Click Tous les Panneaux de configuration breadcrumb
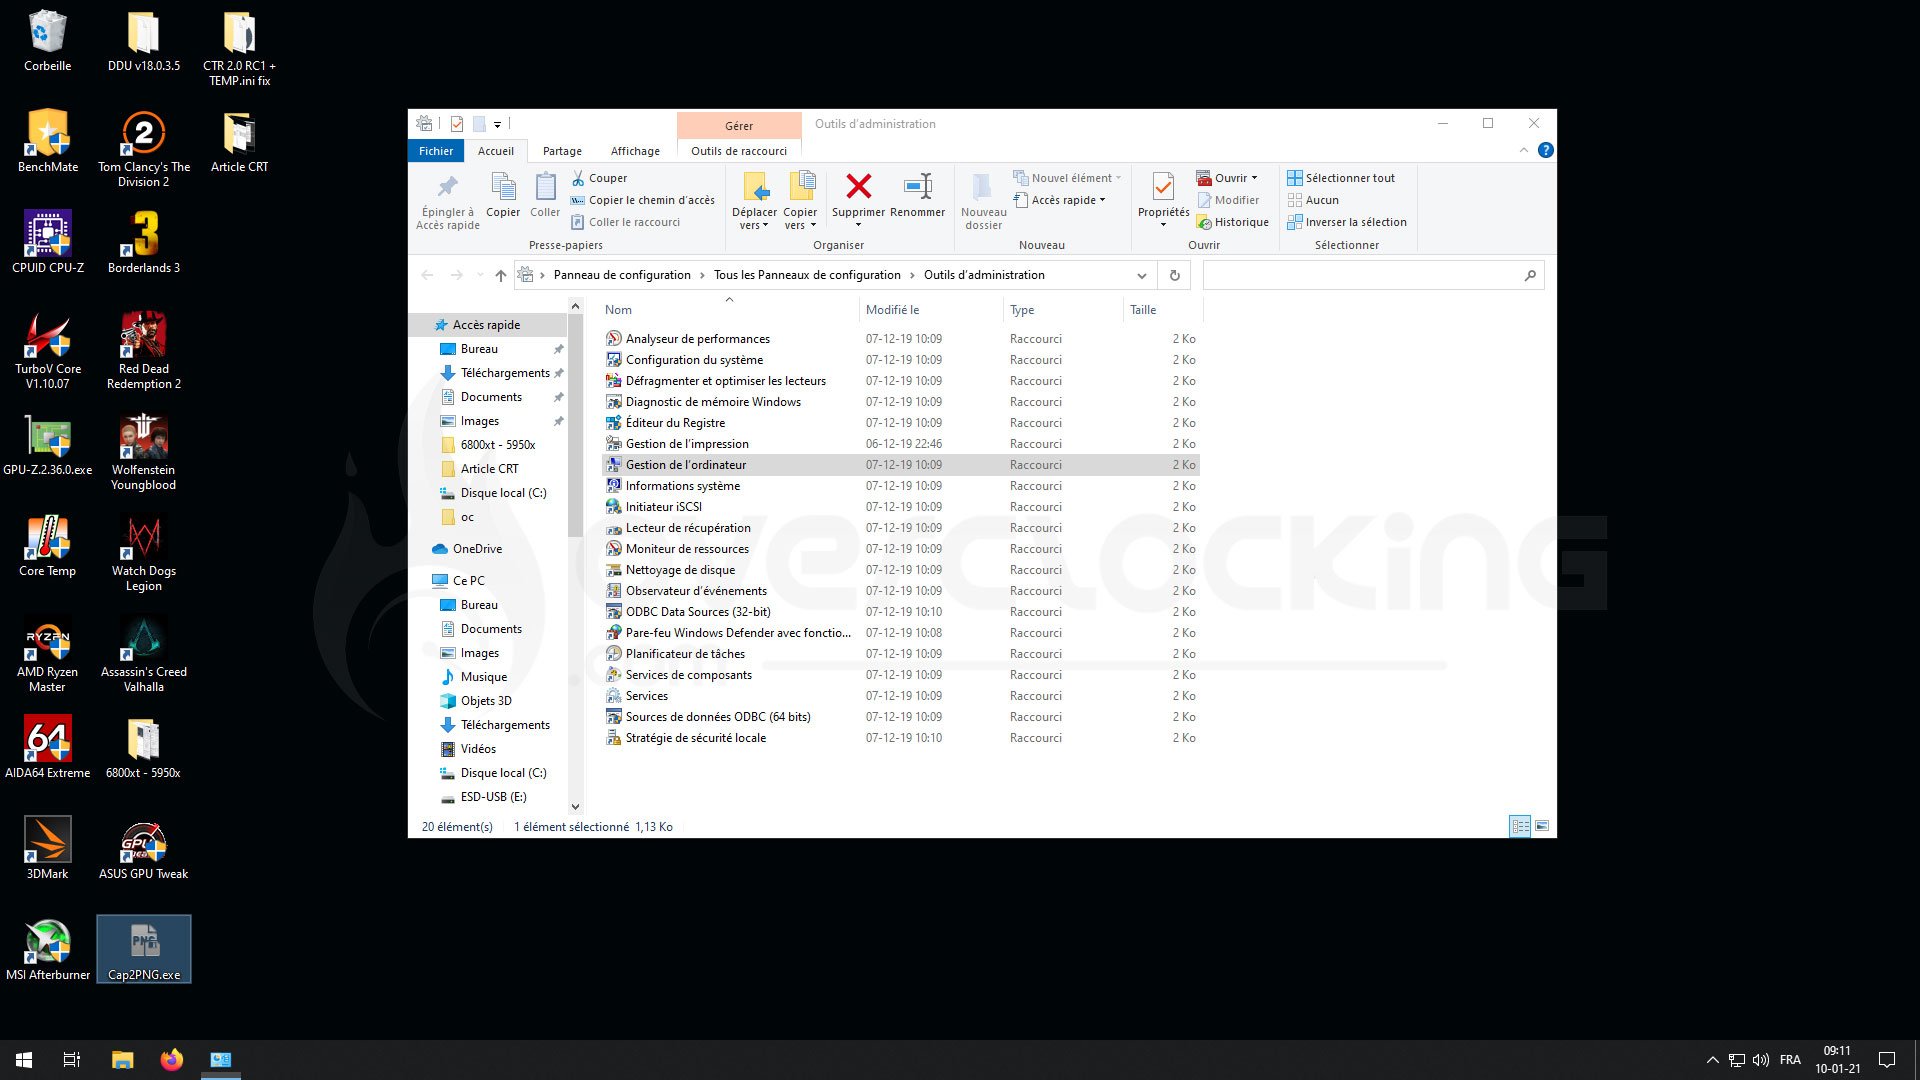1920x1080 pixels. tap(807, 275)
